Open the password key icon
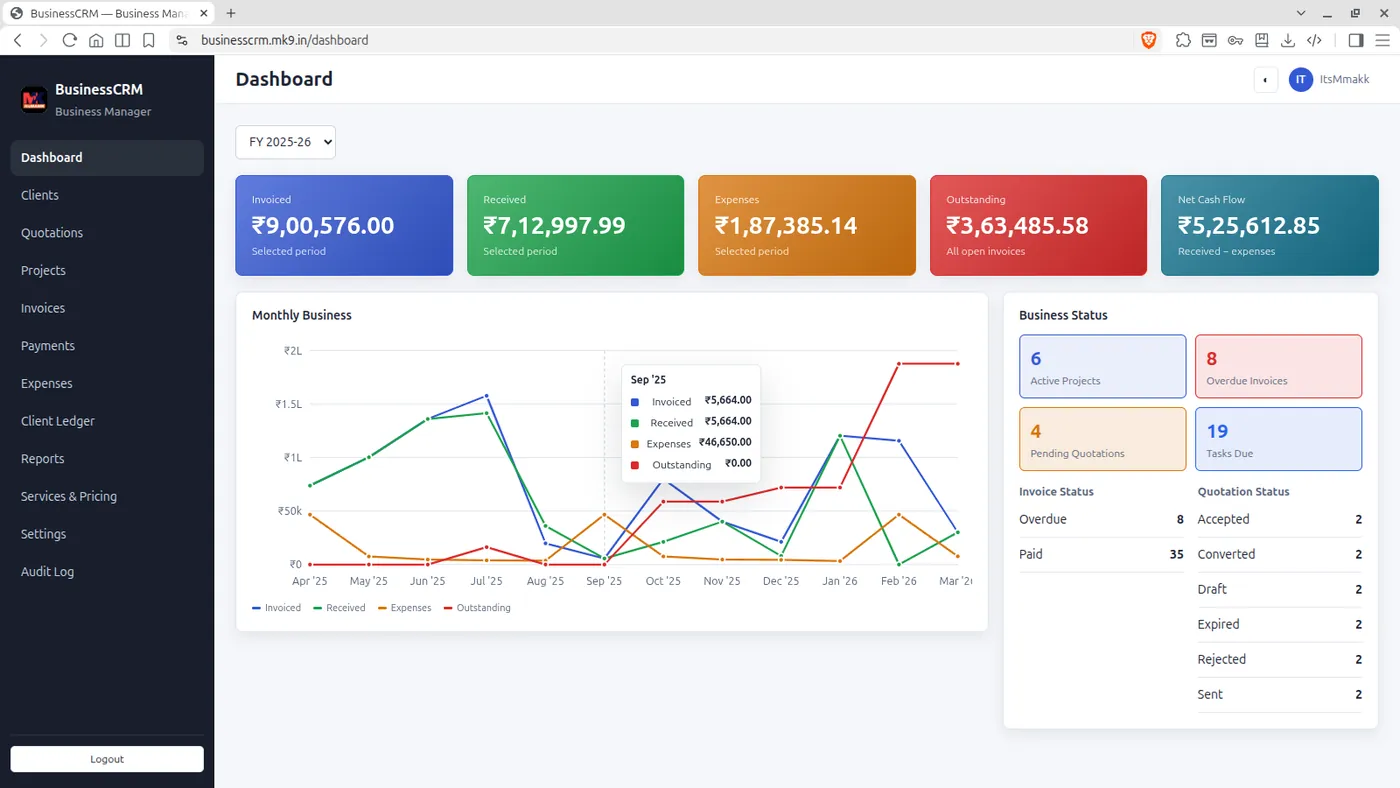1400x788 pixels. coord(1236,40)
